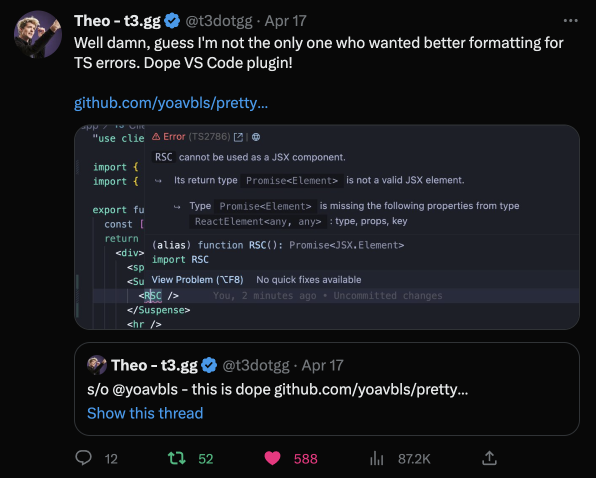The image size is (596, 478).
Task: Open Theo's large profile avatar
Action: click(x=38, y=34)
